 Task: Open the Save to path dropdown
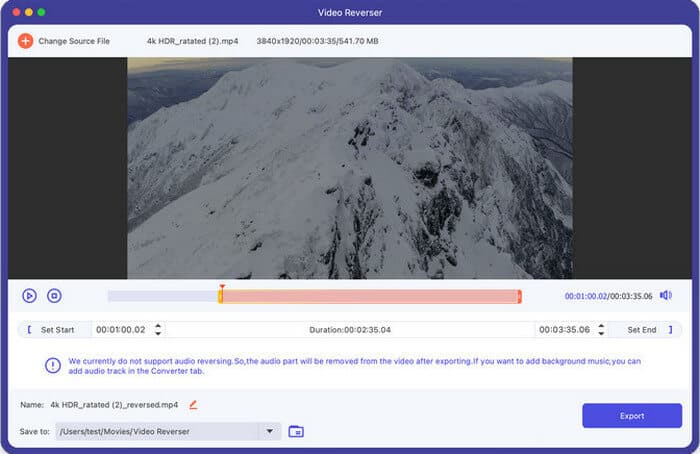point(270,431)
